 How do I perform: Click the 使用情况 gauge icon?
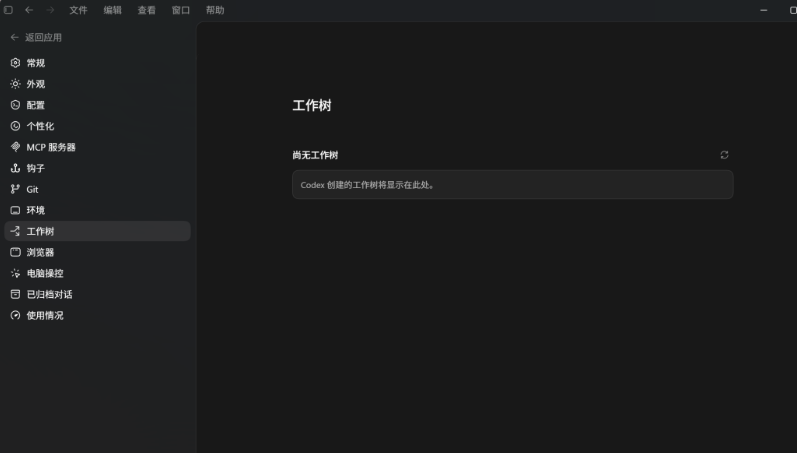(15, 315)
